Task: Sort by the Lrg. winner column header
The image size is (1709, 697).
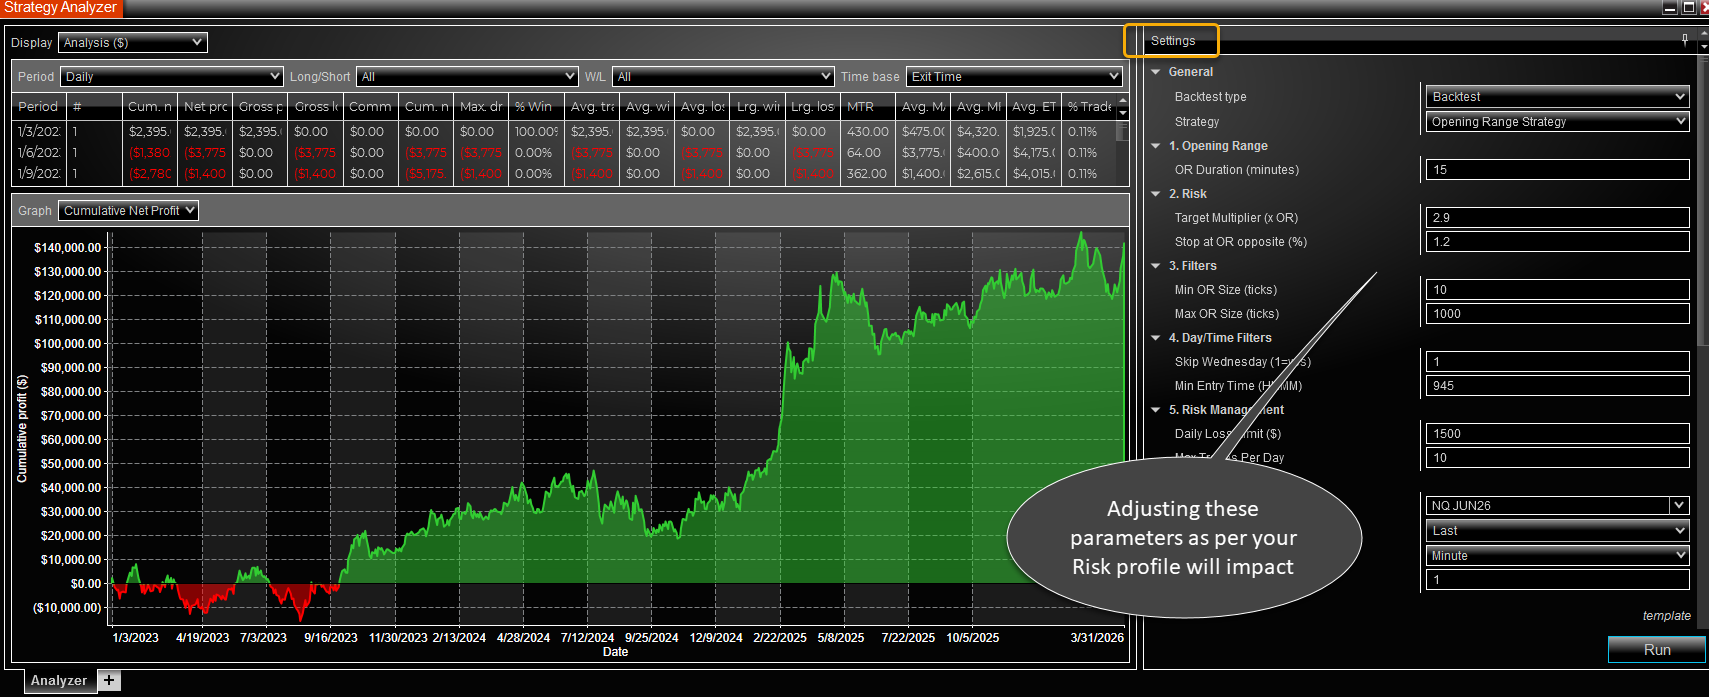Action: point(758,107)
